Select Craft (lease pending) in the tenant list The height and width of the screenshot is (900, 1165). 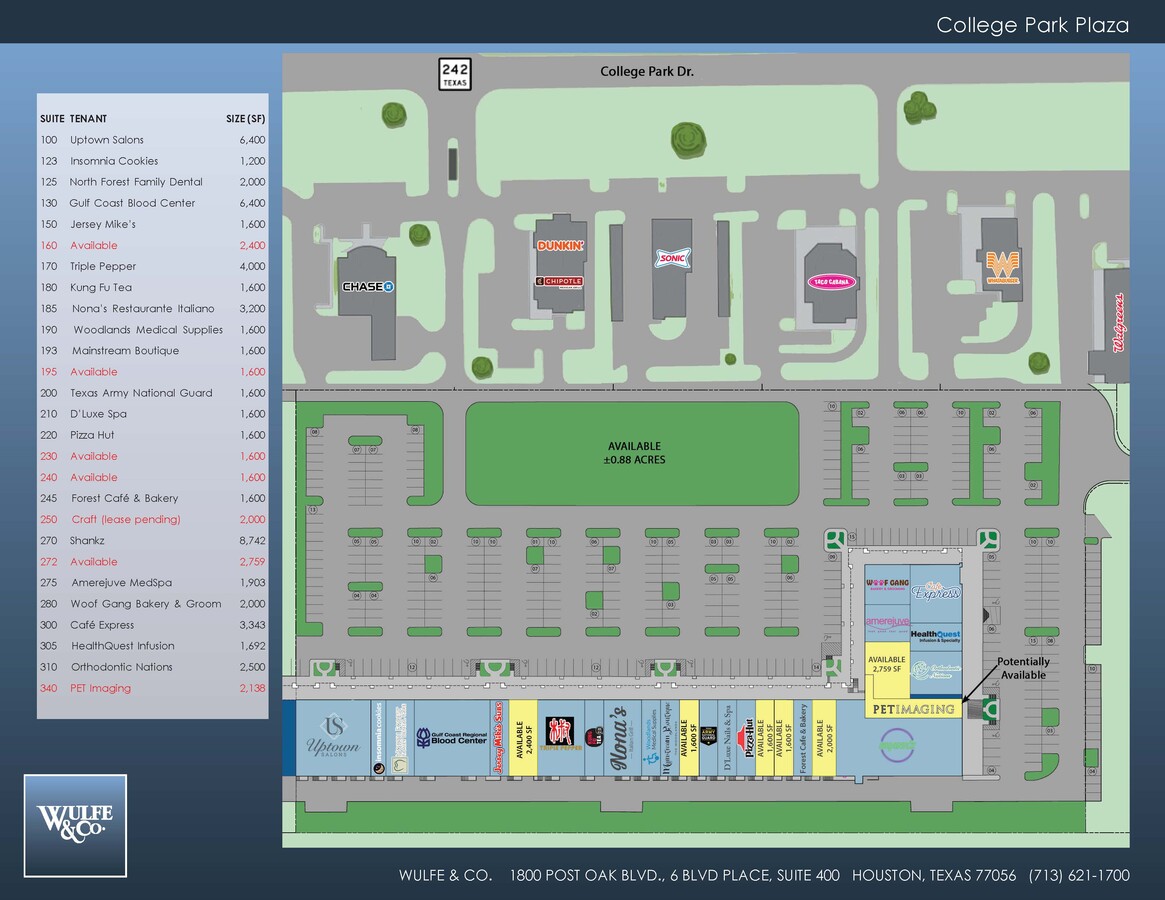coord(152,519)
